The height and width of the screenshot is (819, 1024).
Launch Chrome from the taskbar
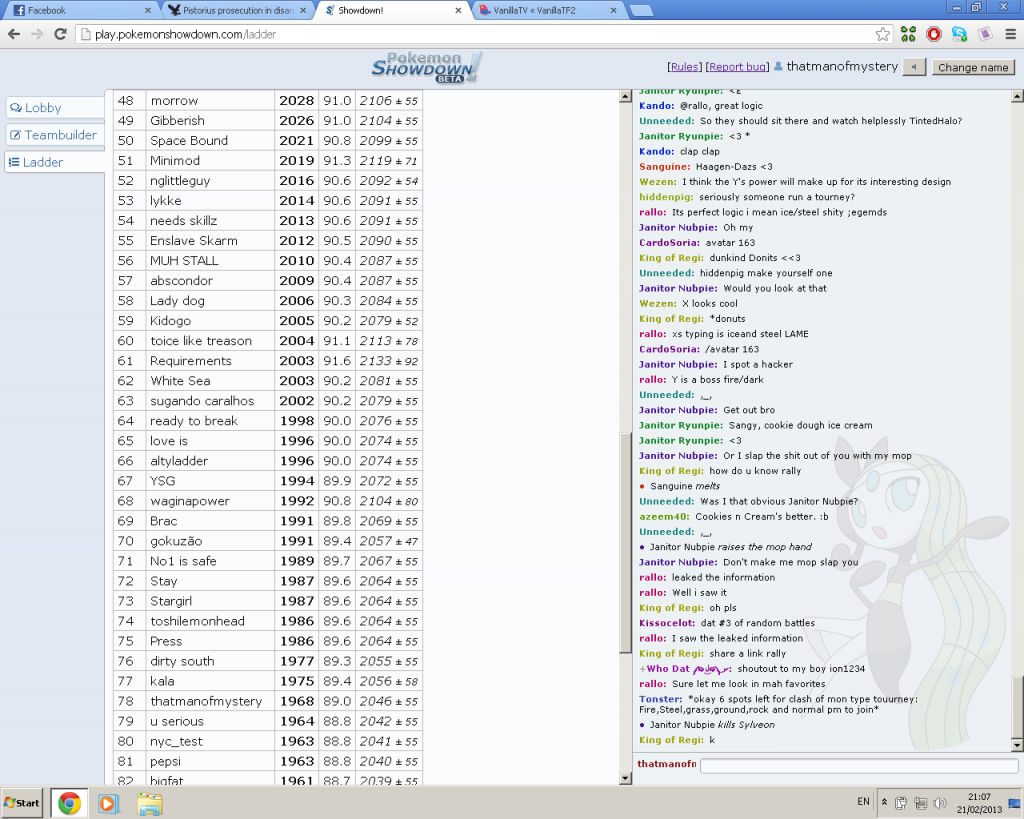(69, 802)
